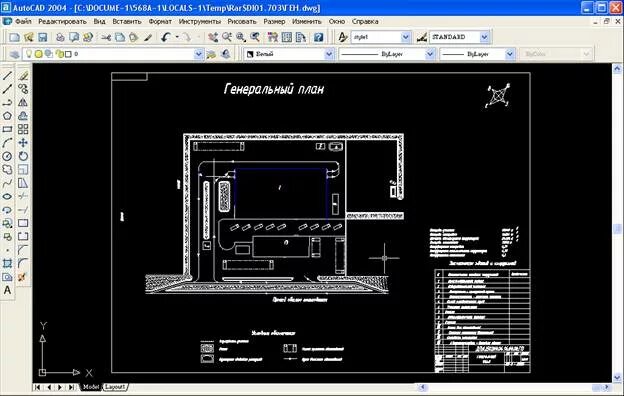Select the Array modify tool

pyautogui.click(x=23, y=129)
